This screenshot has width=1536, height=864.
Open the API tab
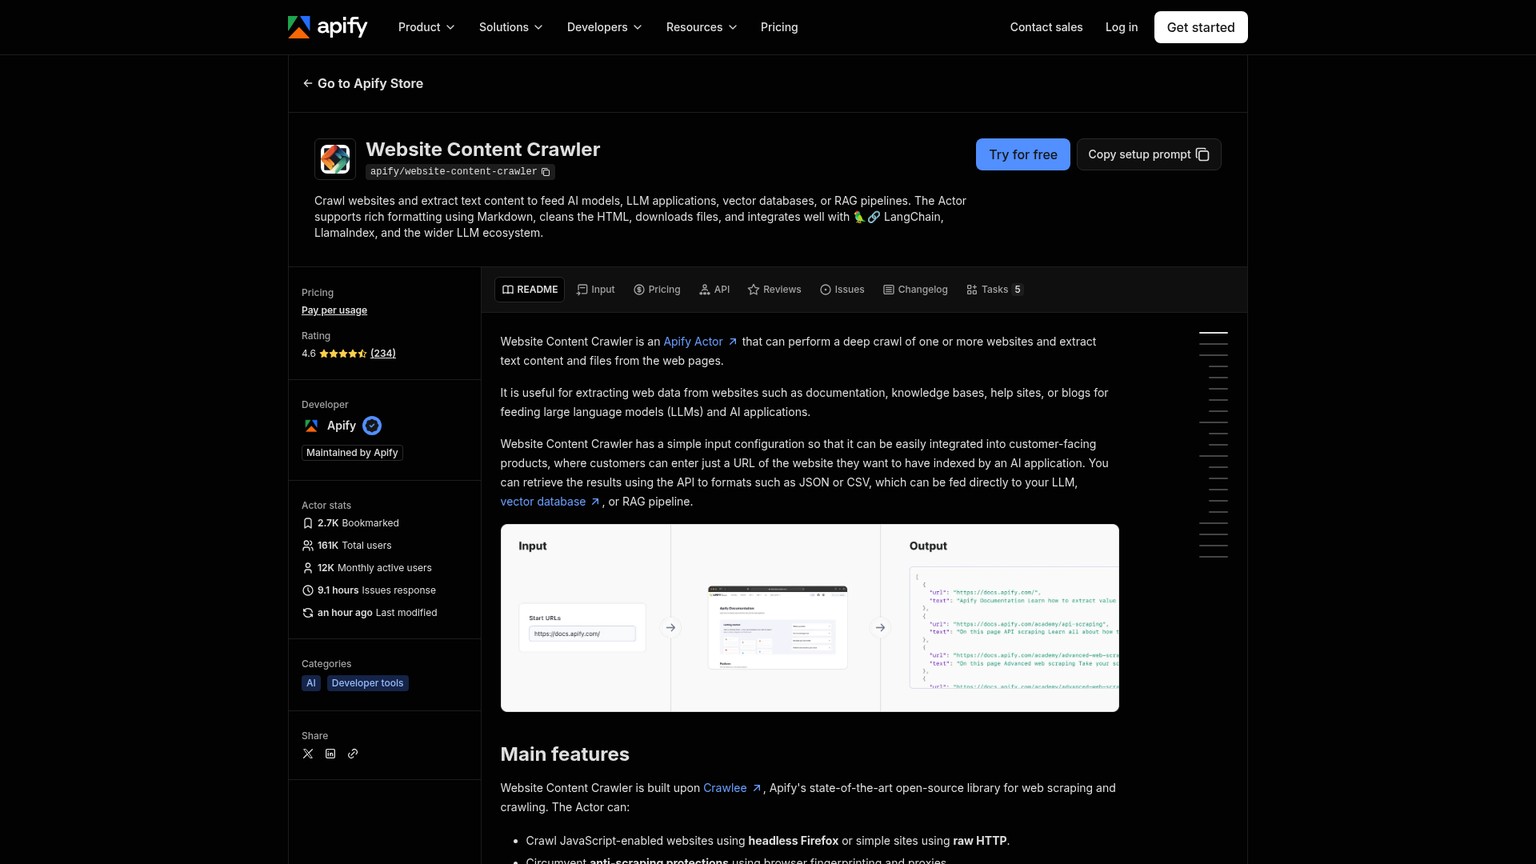[715, 290]
